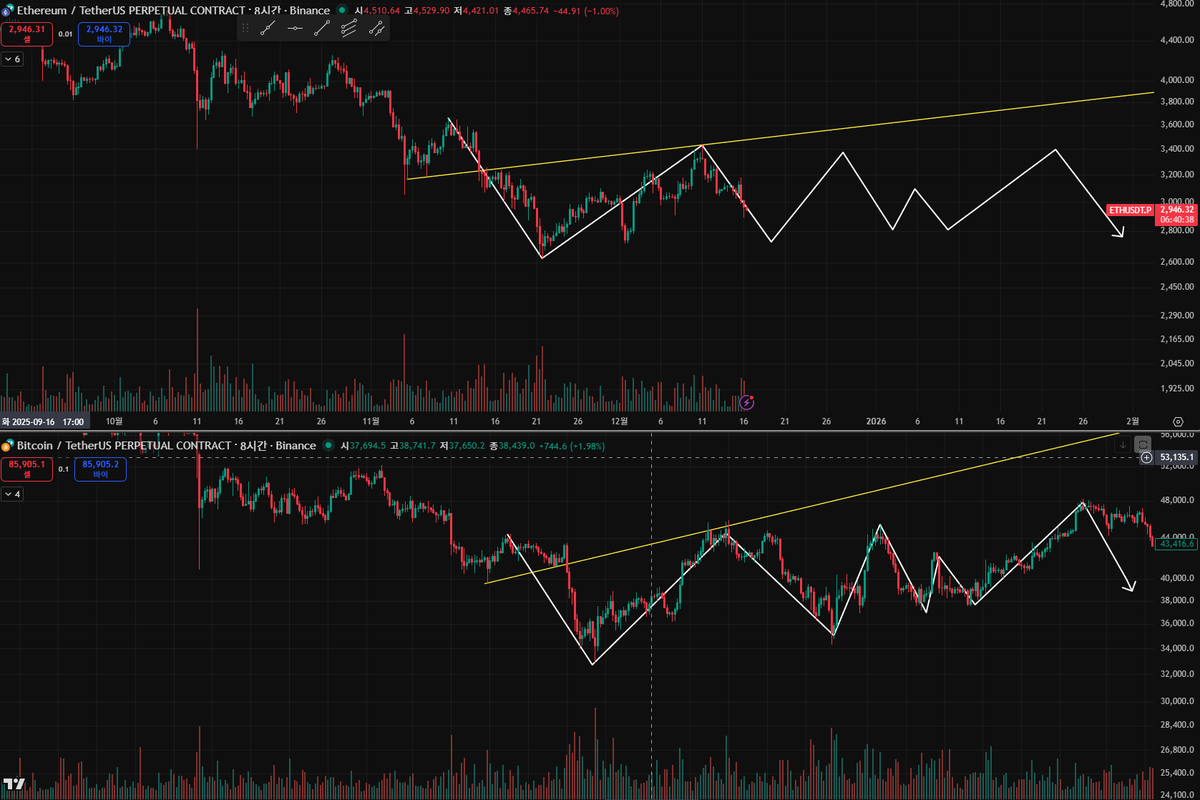Click the plus icon beside 53,135.1 price
The height and width of the screenshot is (800, 1200).
click(x=1146, y=457)
